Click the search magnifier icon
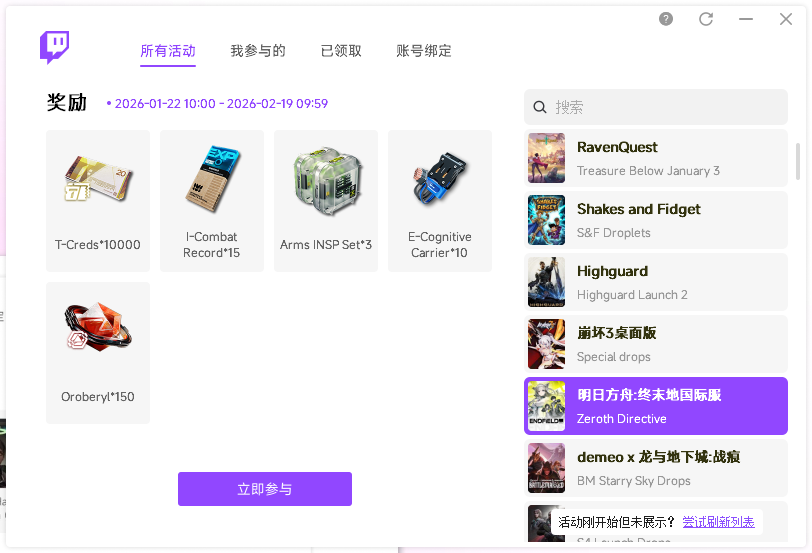The width and height of the screenshot is (812, 553). pos(540,107)
